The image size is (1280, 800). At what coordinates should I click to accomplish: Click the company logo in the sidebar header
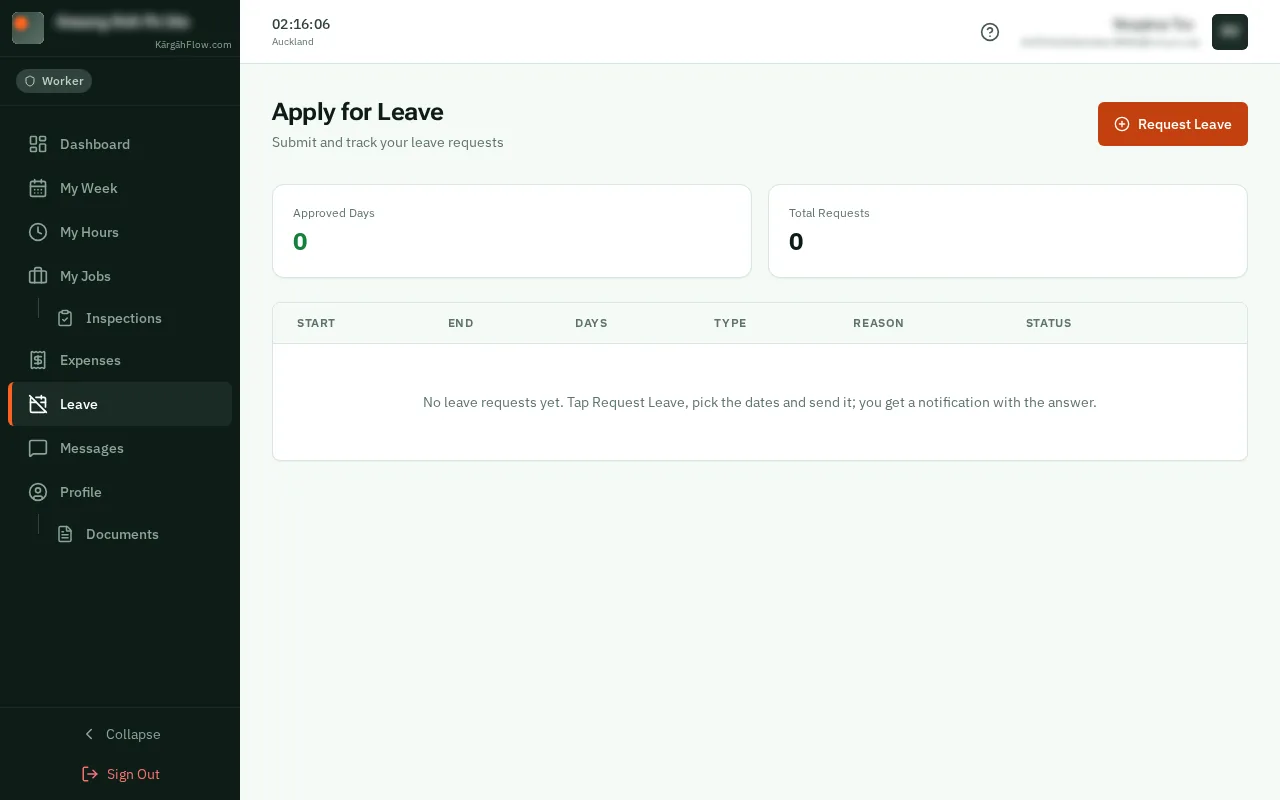tap(28, 28)
